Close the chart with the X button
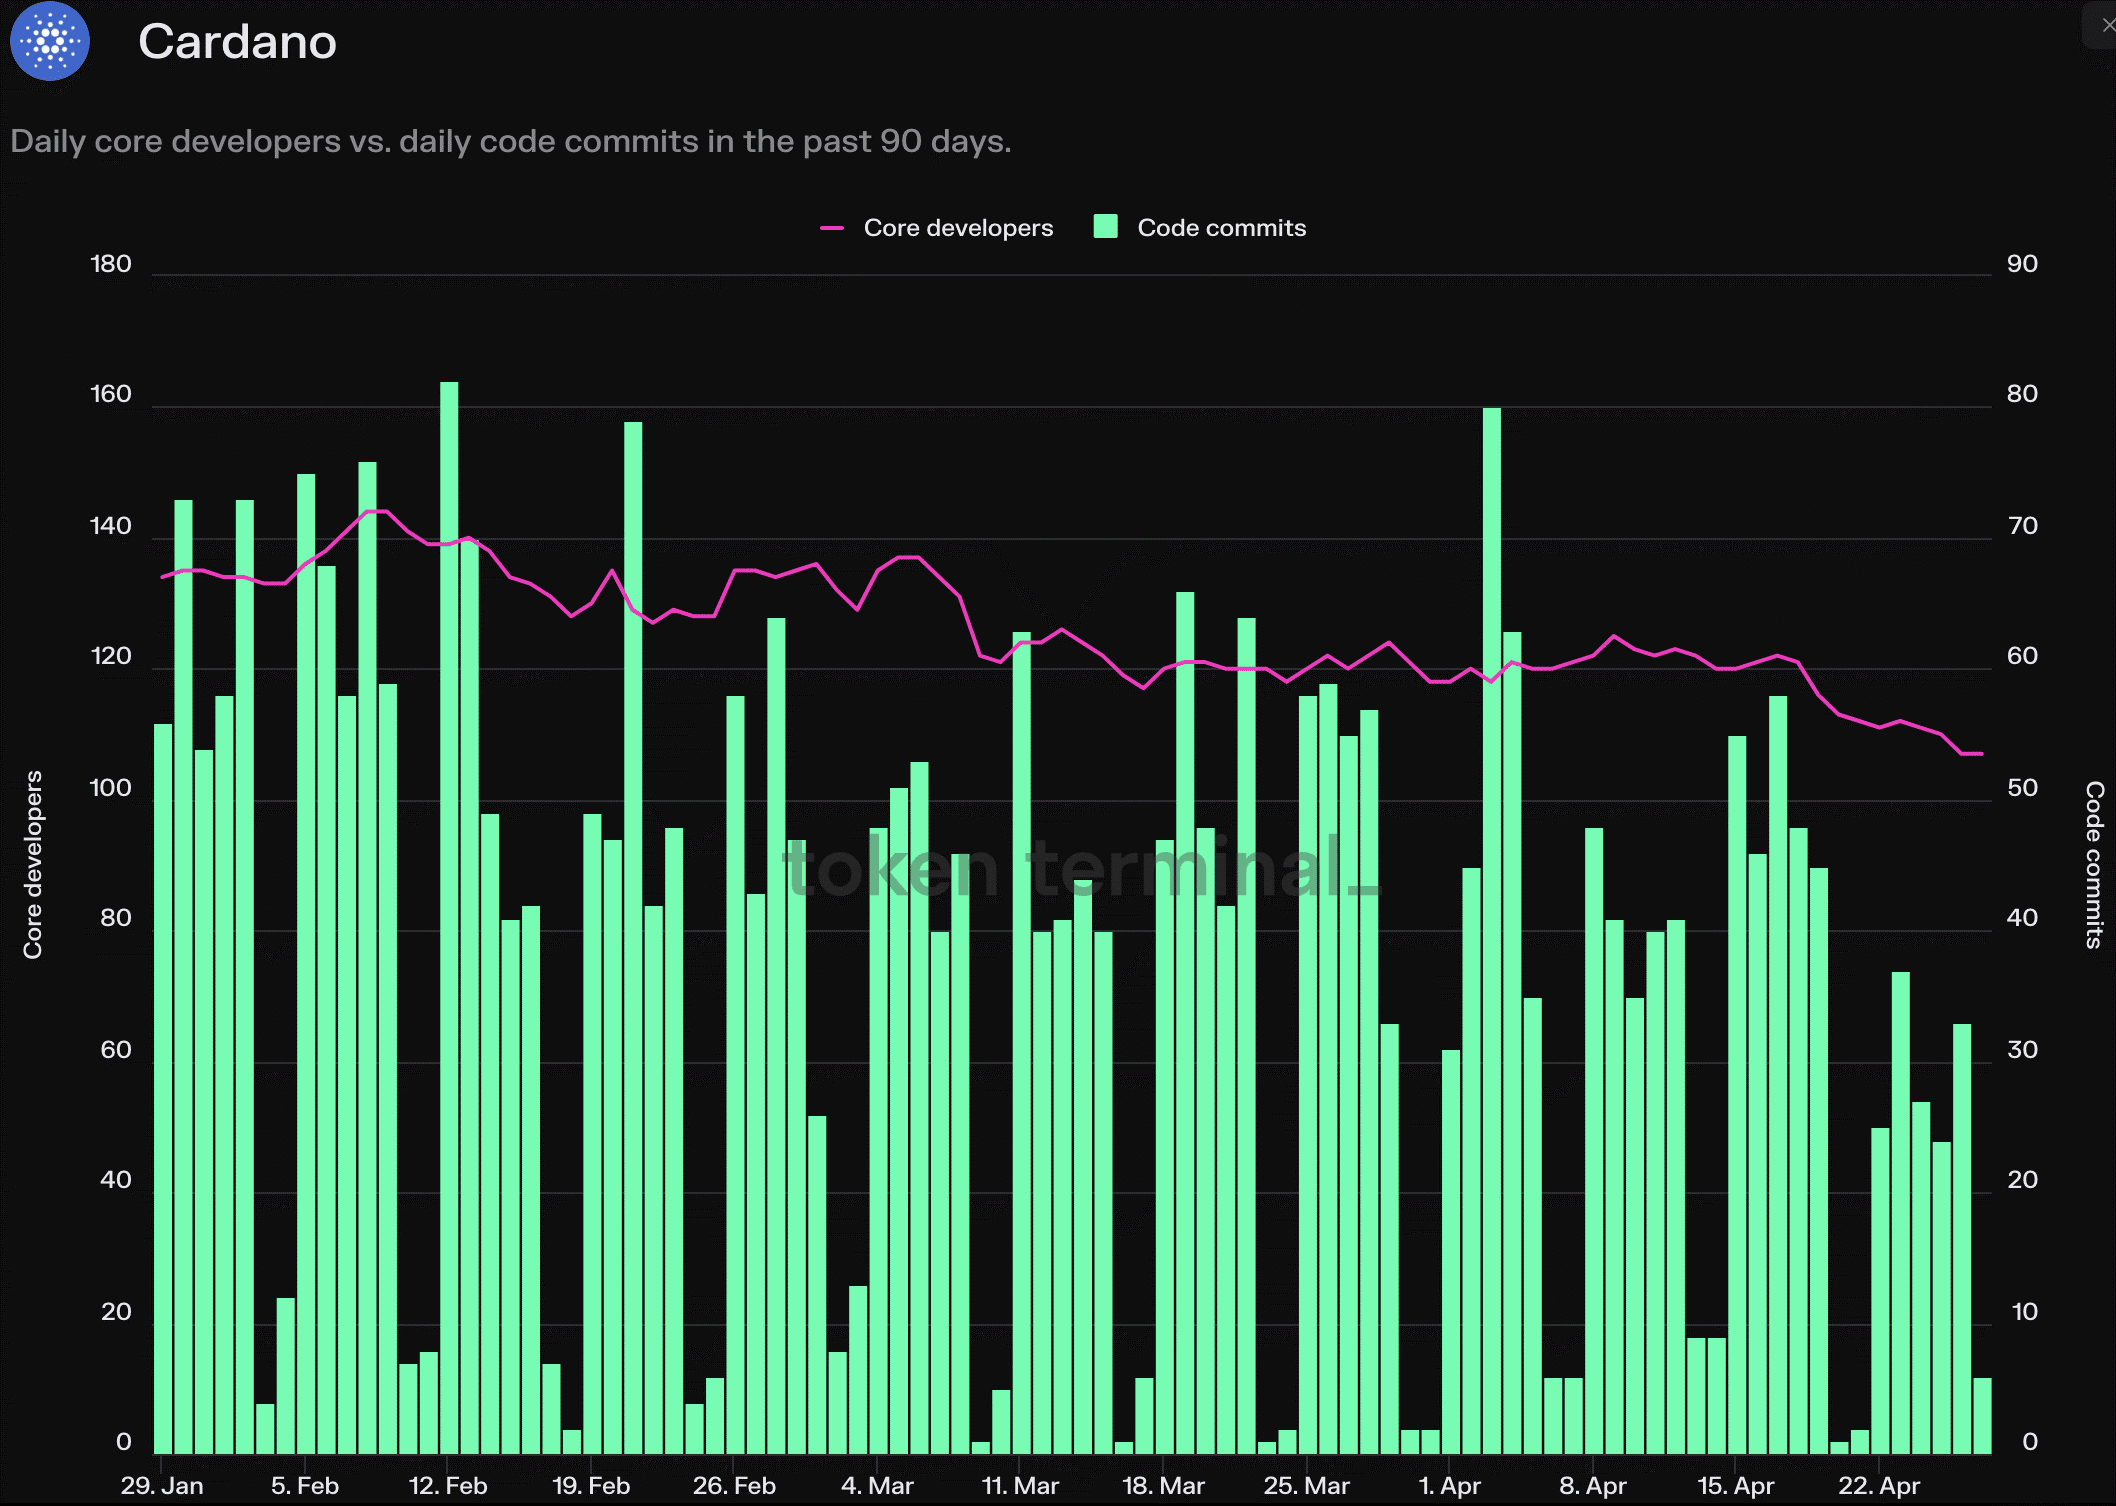 click(x=2106, y=25)
